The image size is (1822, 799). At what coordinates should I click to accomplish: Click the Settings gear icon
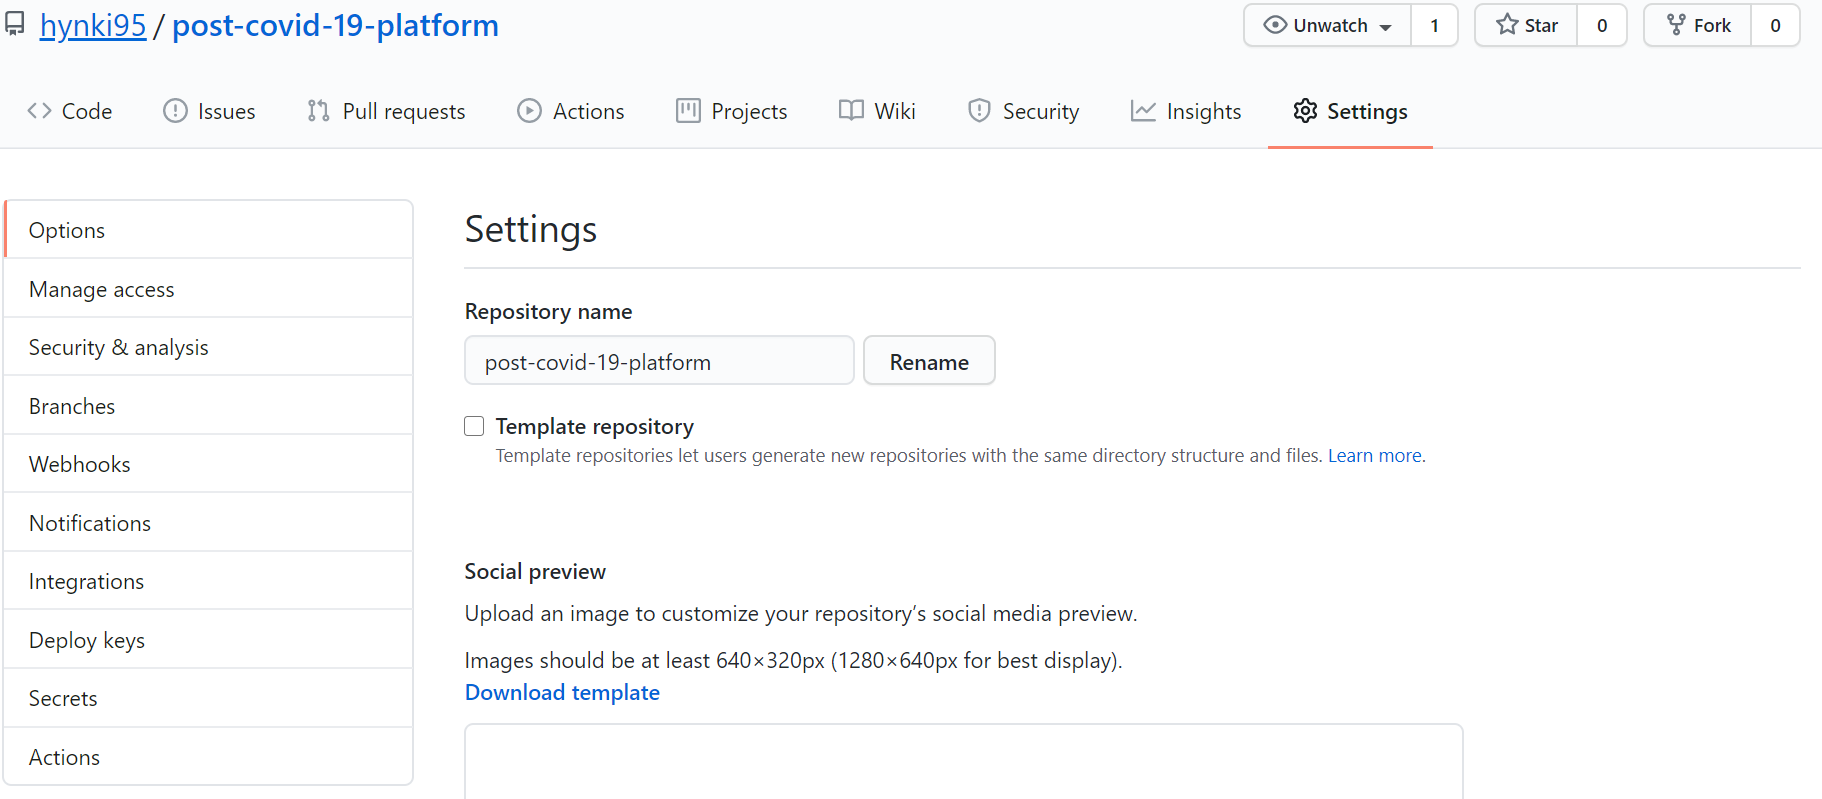point(1305,111)
